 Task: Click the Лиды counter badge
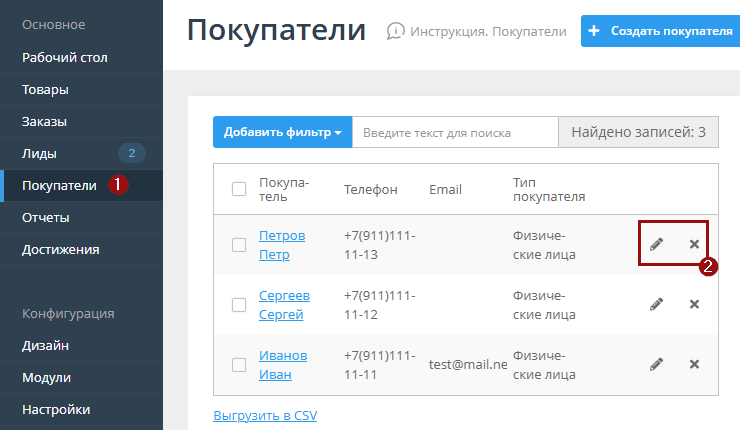point(132,153)
